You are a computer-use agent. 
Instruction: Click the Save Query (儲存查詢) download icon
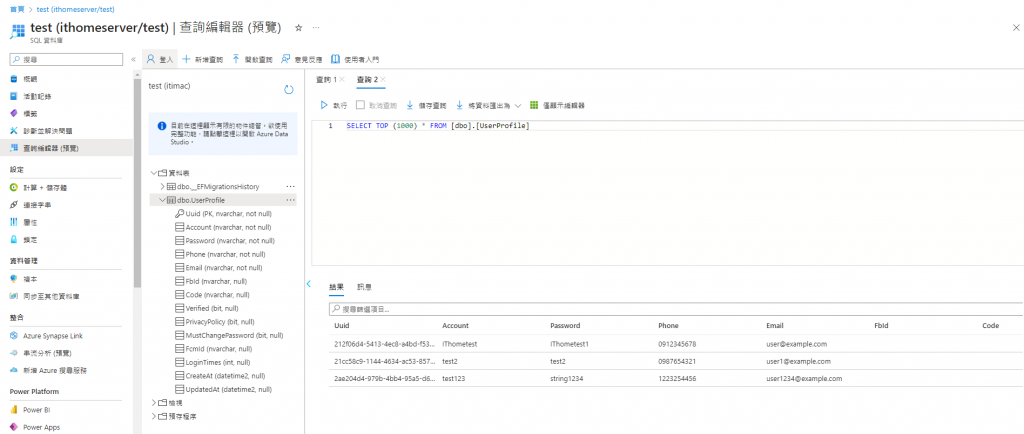410,105
